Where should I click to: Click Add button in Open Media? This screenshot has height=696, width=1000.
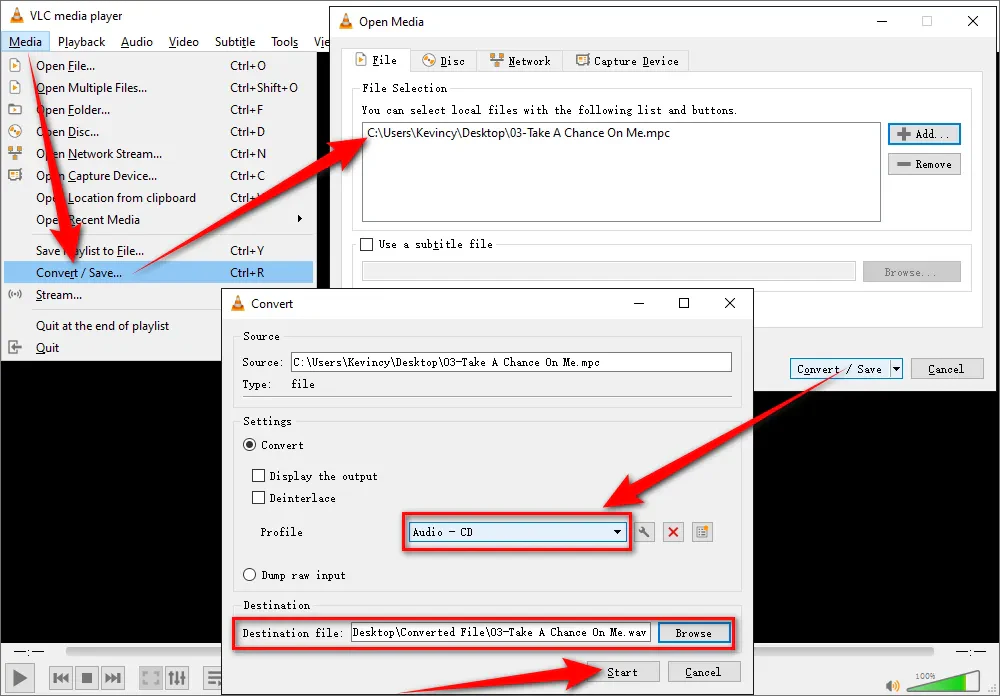(x=924, y=134)
